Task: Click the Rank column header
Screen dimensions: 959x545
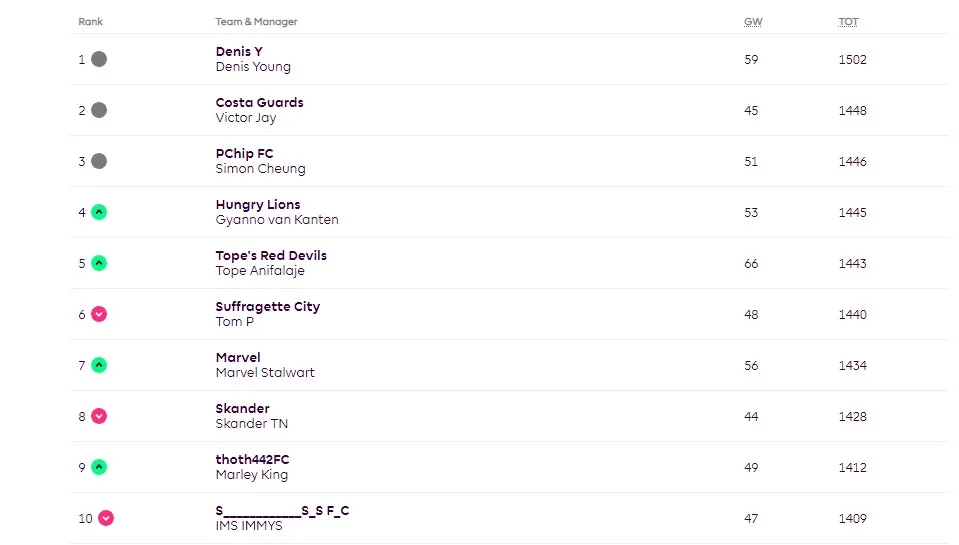Action: point(91,21)
